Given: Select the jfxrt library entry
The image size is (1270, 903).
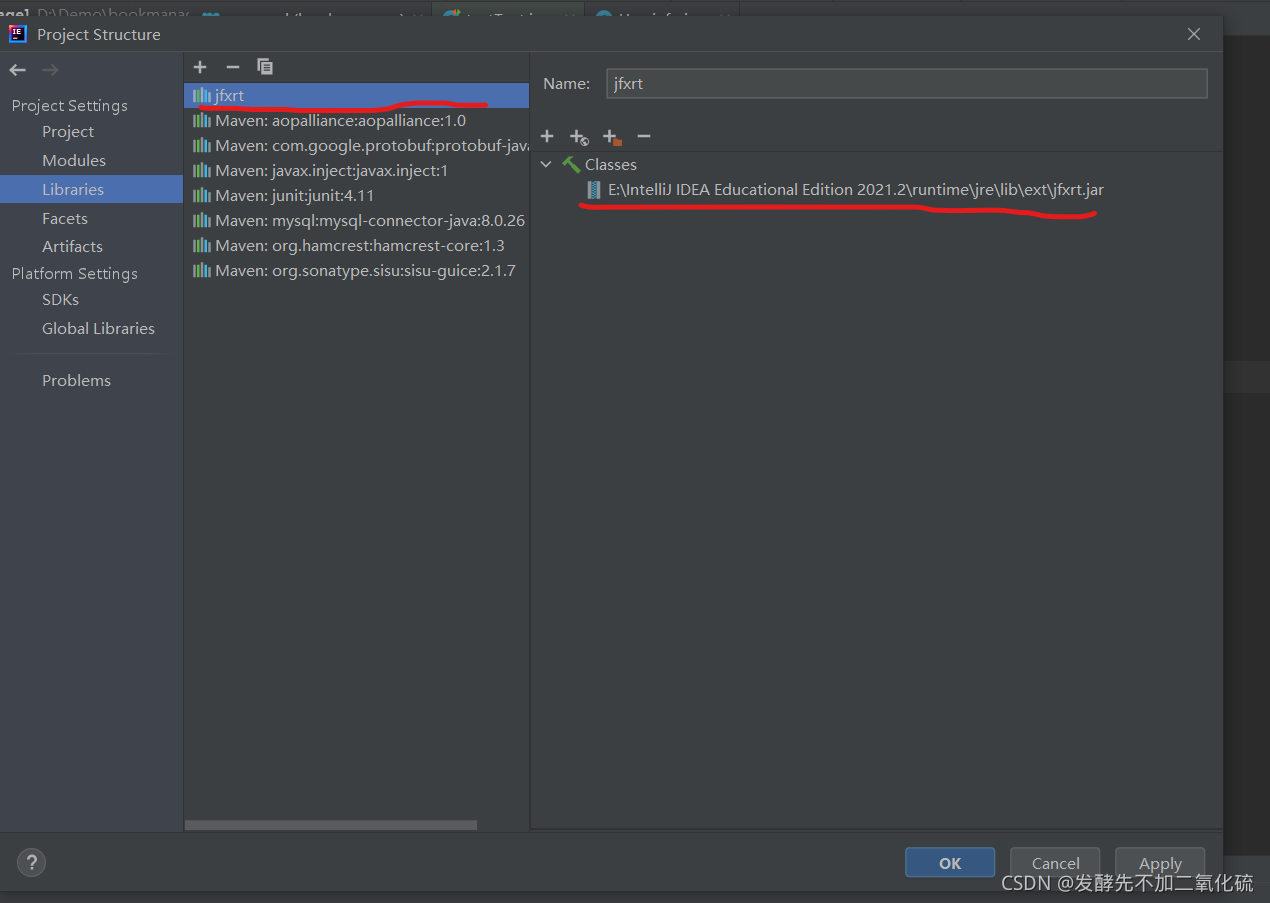Looking at the screenshot, I should coord(357,96).
